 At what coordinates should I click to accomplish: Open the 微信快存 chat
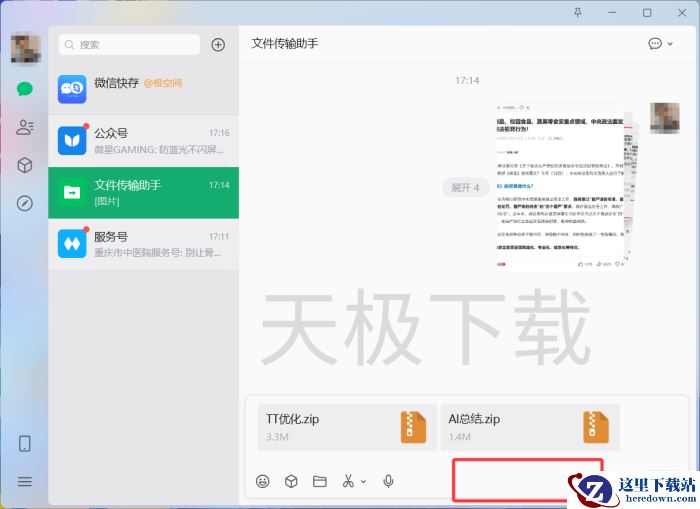coord(143,89)
